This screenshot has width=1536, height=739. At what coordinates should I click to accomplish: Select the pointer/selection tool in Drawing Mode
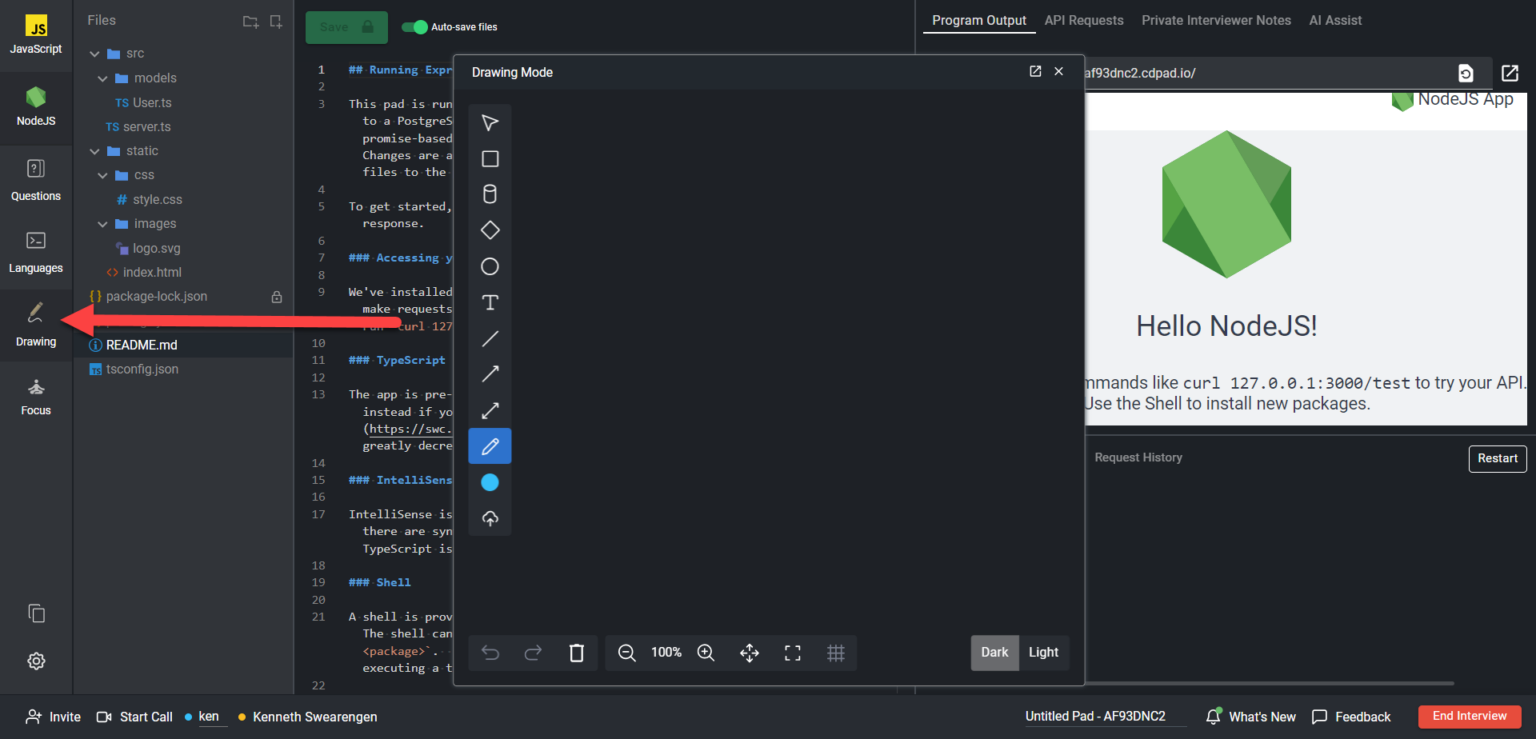click(x=490, y=122)
